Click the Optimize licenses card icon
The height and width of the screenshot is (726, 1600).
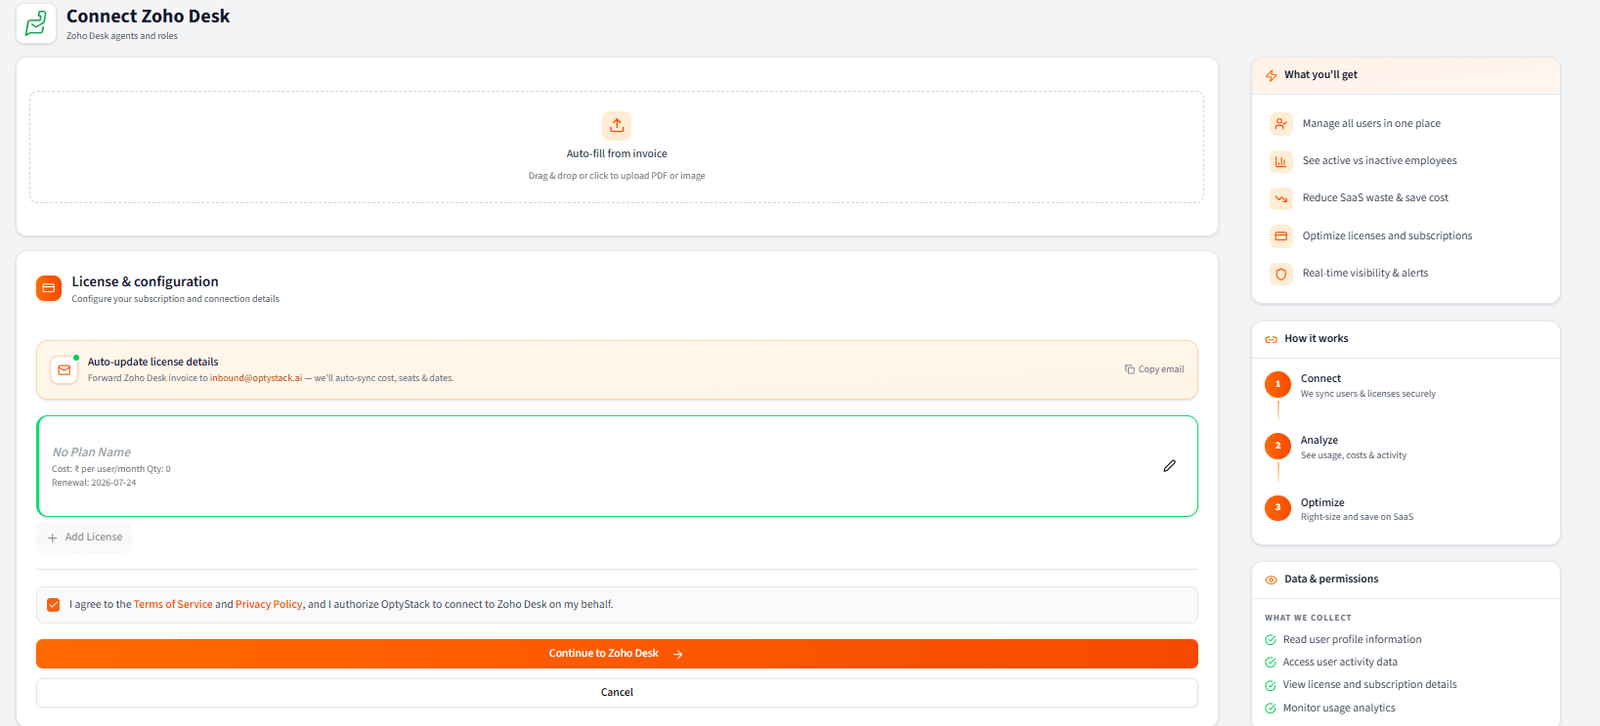[x=1281, y=236]
